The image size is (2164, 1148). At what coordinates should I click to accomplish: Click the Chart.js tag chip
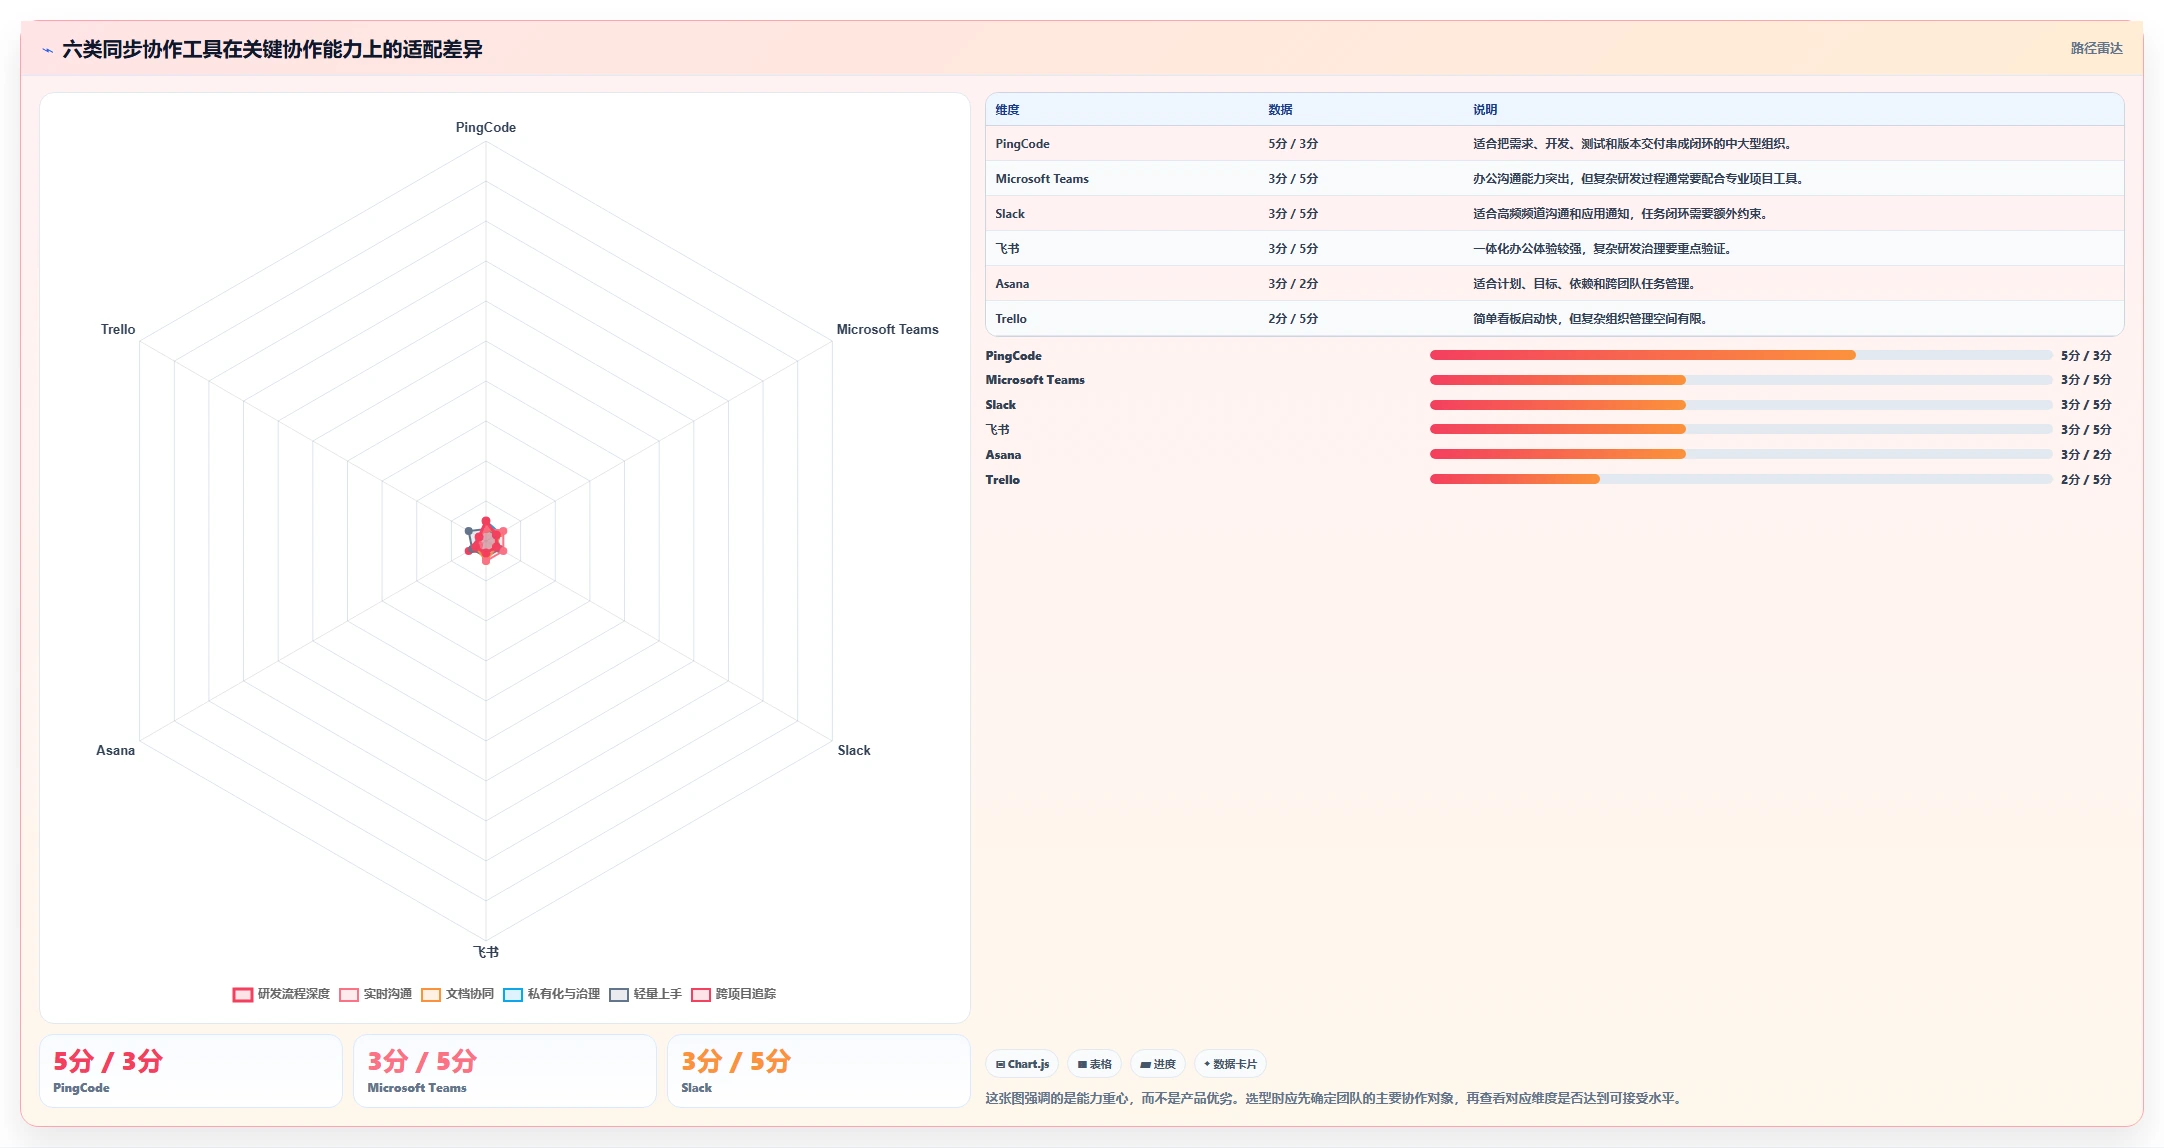[x=1022, y=1064]
